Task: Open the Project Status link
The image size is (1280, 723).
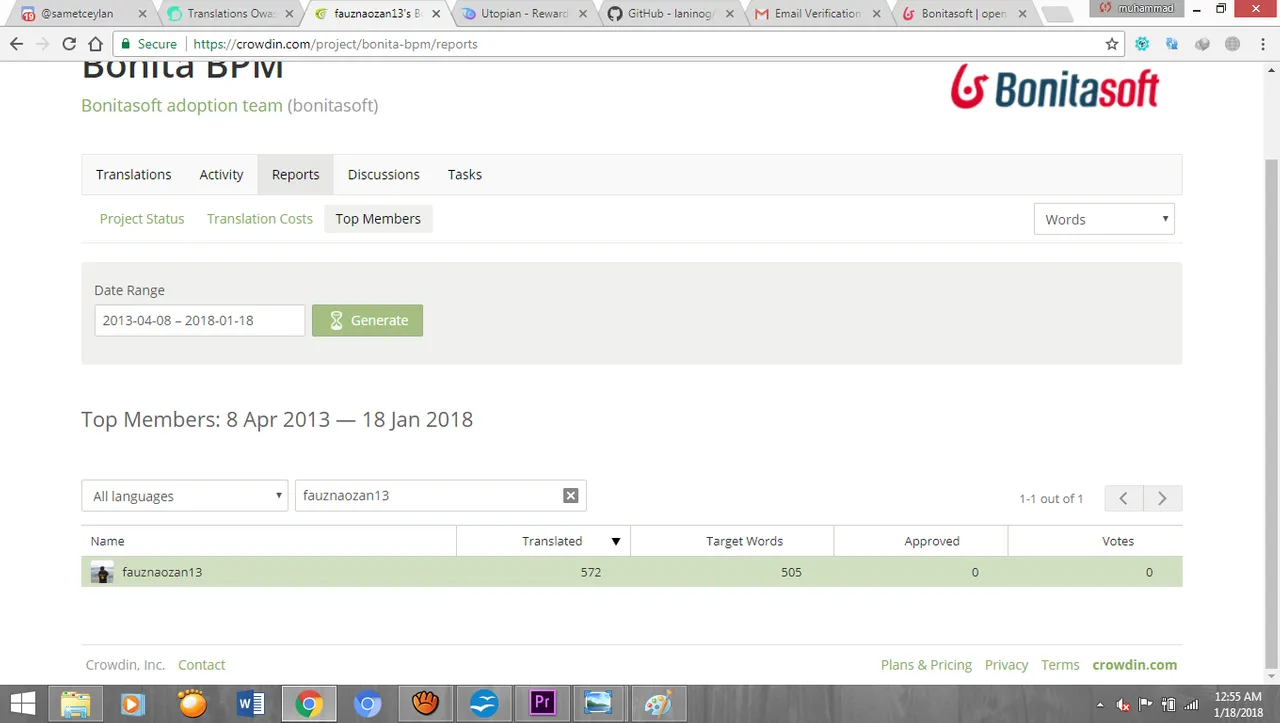Action: click(x=142, y=219)
